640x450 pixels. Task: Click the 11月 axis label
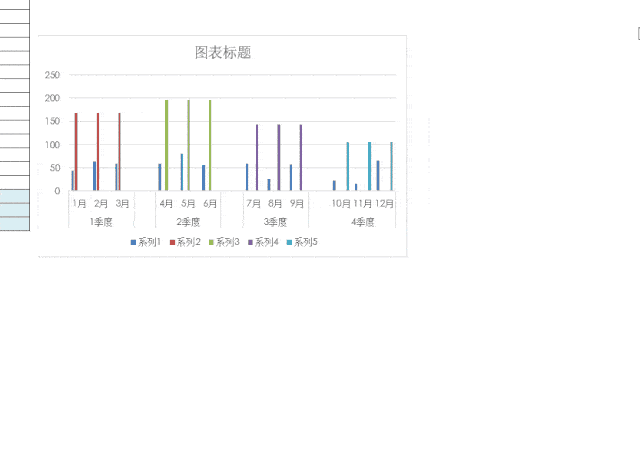[362, 203]
